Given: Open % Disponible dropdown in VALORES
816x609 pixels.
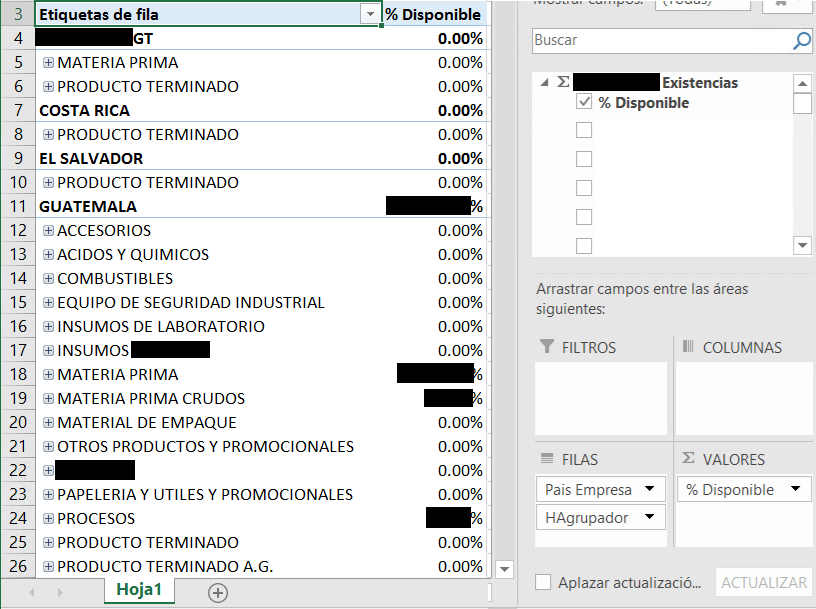Looking at the screenshot, I should click(795, 489).
